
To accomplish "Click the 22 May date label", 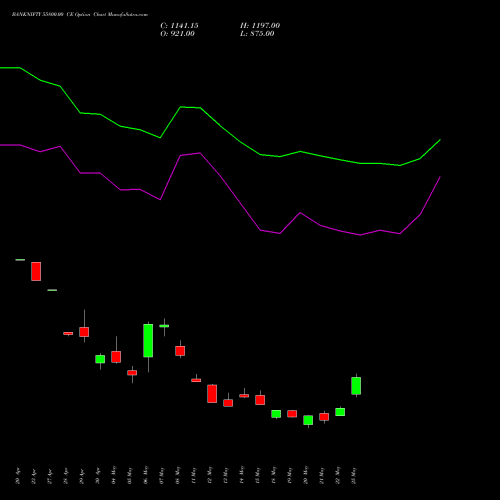I will pos(338,475).
